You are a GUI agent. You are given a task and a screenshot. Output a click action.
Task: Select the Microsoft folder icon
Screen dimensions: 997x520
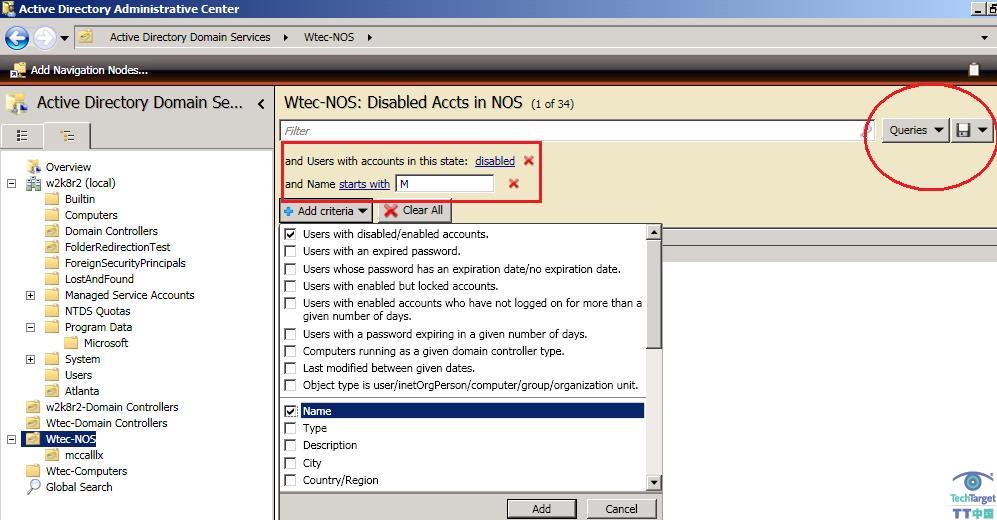point(71,343)
